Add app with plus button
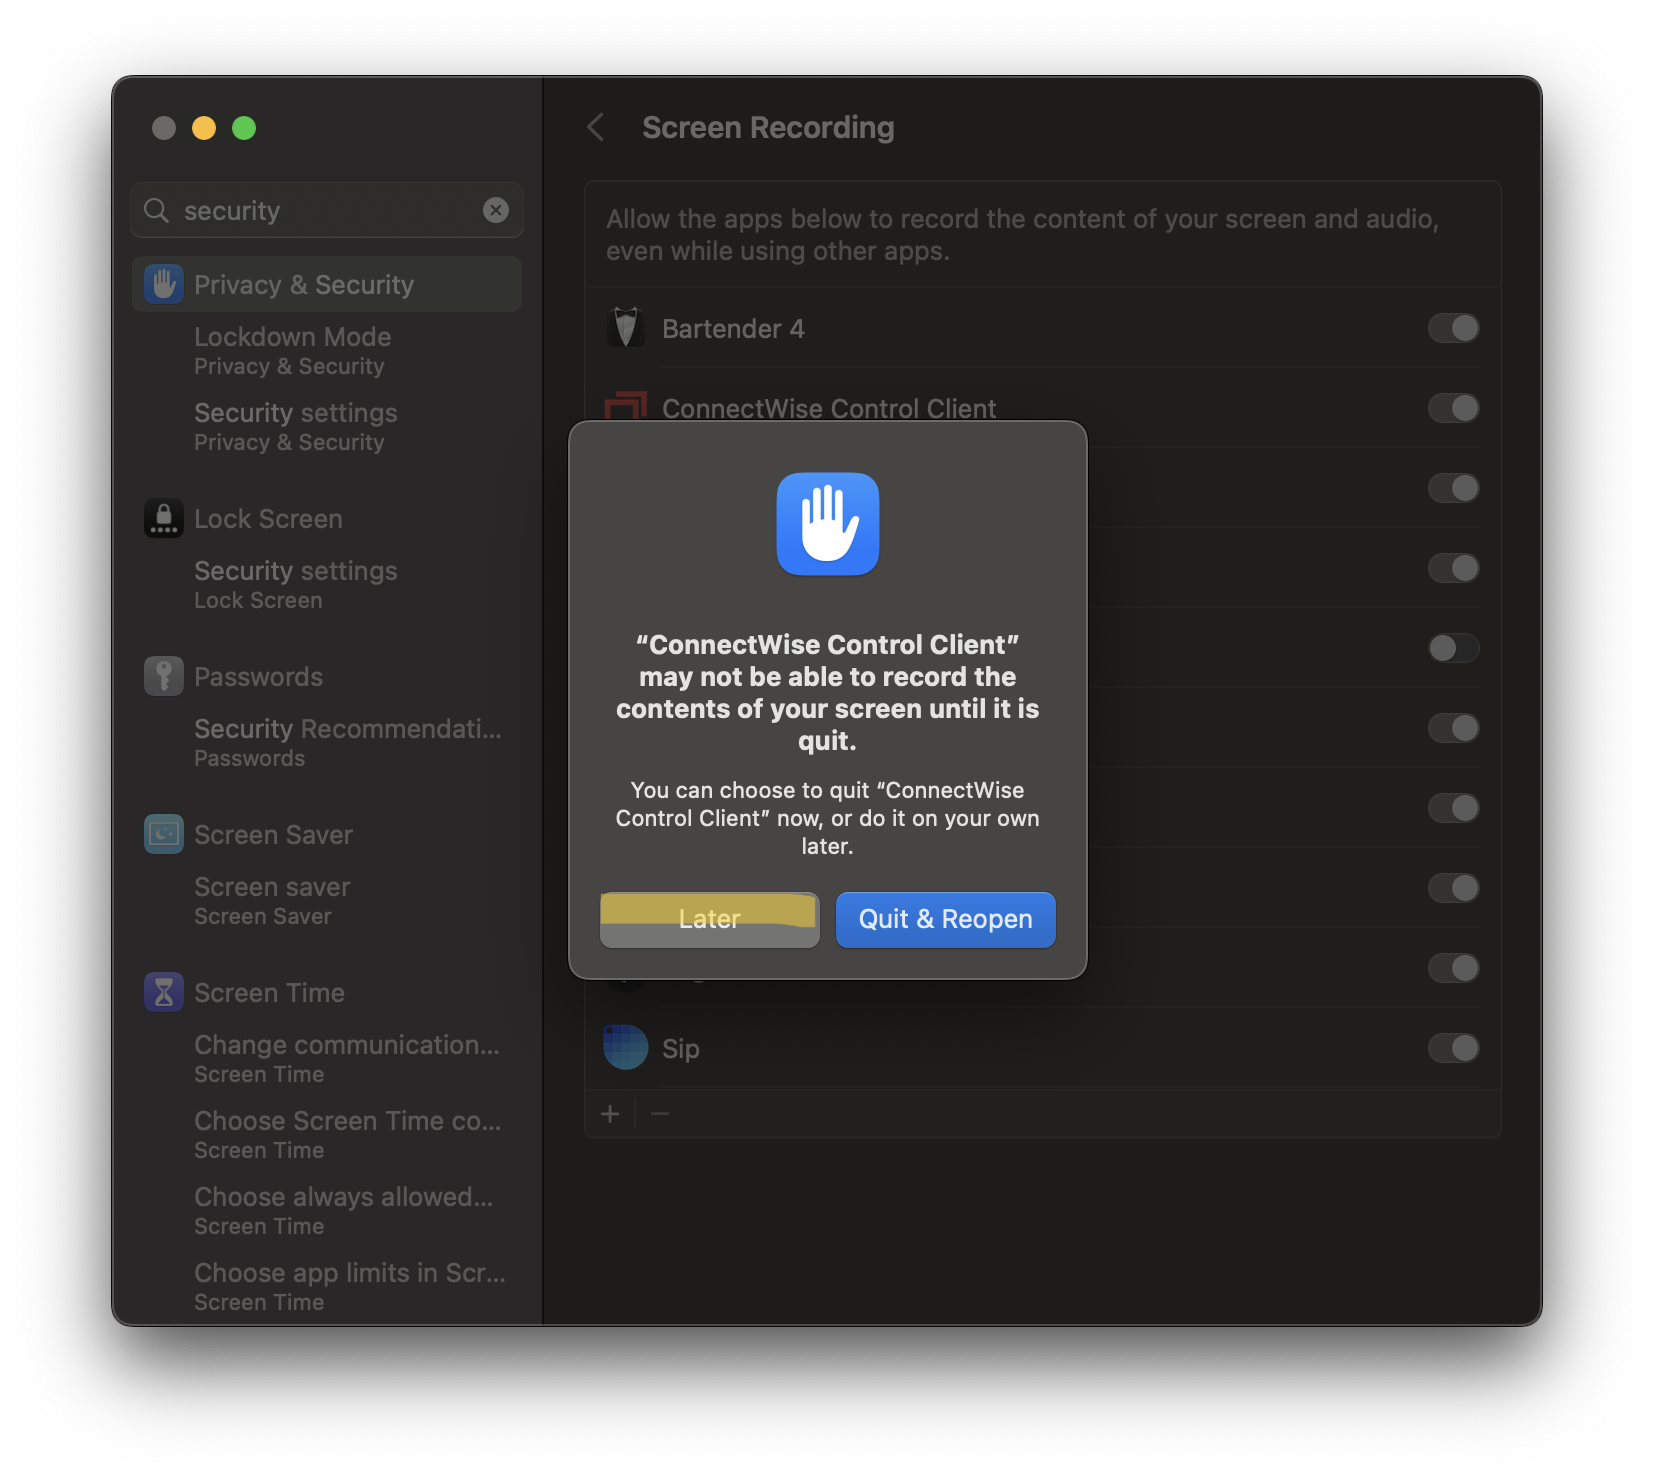Viewport: 1654px width, 1474px height. pyautogui.click(x=611, y=1113)
